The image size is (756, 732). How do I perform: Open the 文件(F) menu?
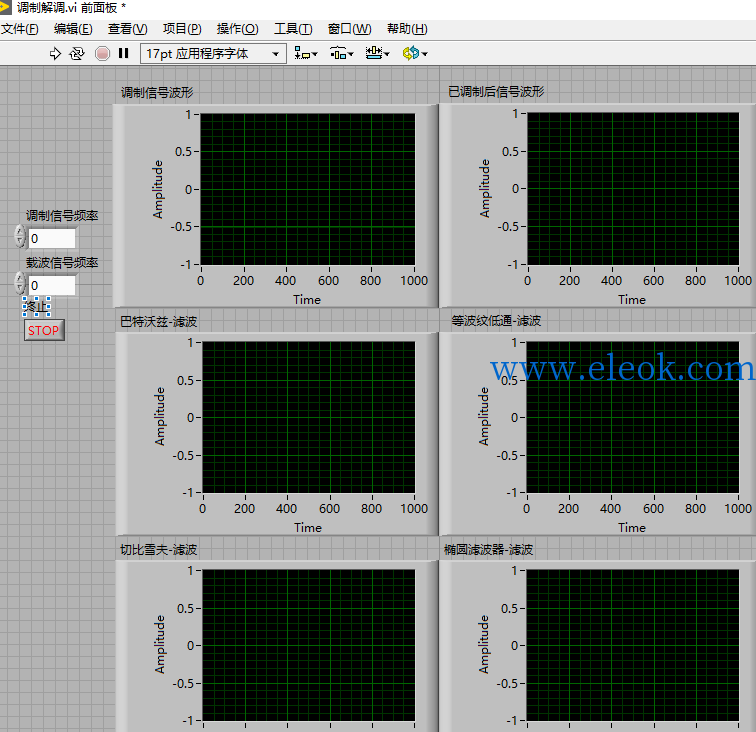pyautogui.click(x=20, y=29)
